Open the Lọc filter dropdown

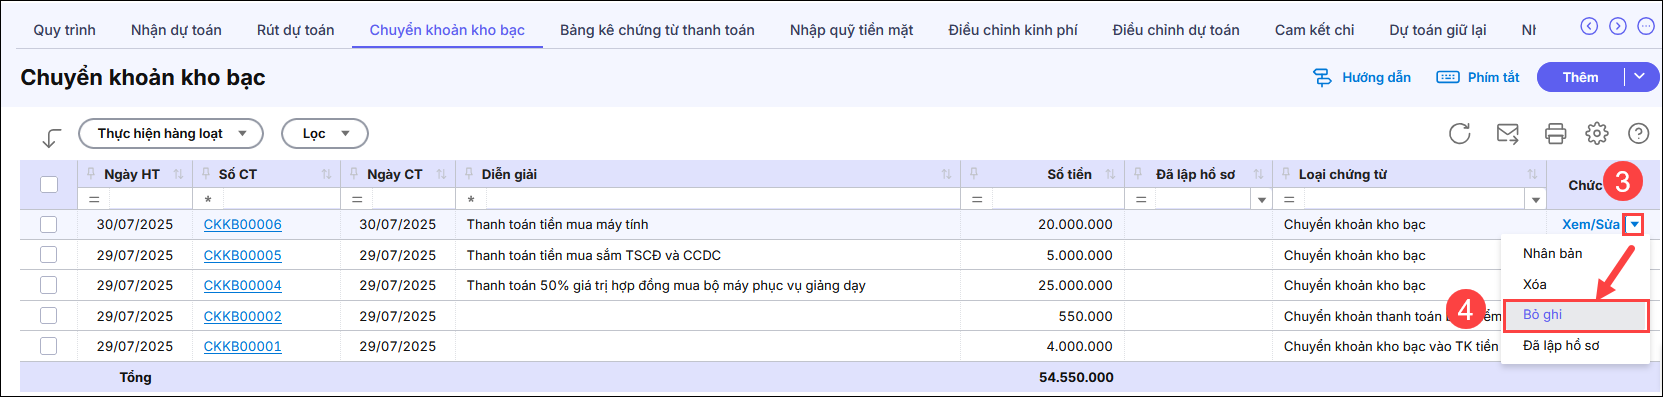click(325, 133)
